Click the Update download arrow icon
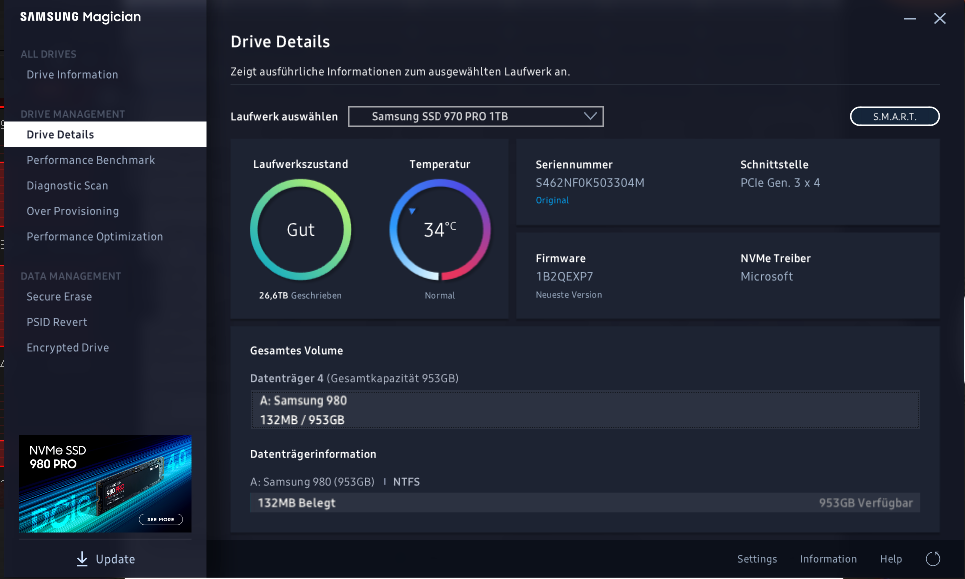 click(x=82, y=558)
